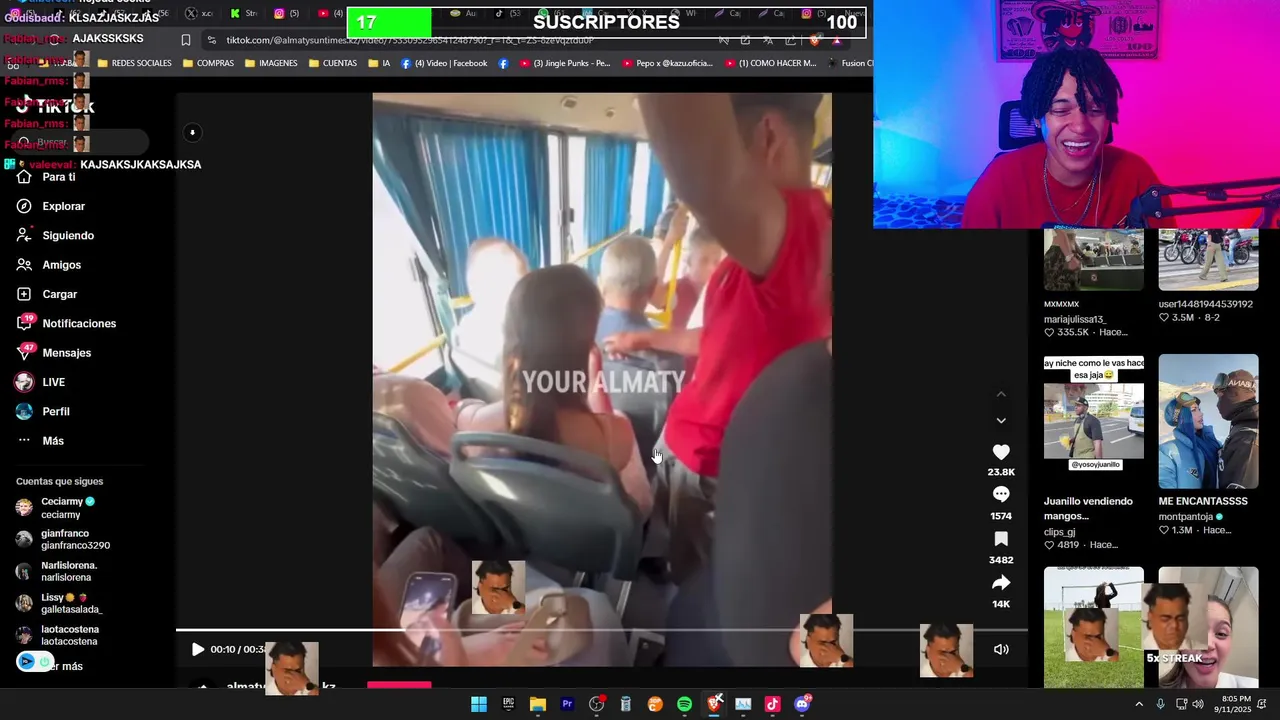Open the Windows Start menu
The width and height of the screenshot is (1280, 720).
(479, 704)
